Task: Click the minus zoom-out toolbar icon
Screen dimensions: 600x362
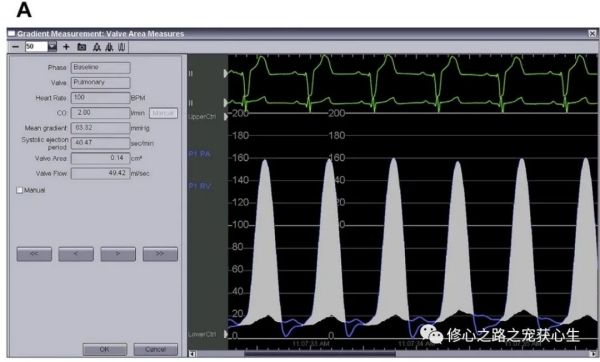Action: 15,47
